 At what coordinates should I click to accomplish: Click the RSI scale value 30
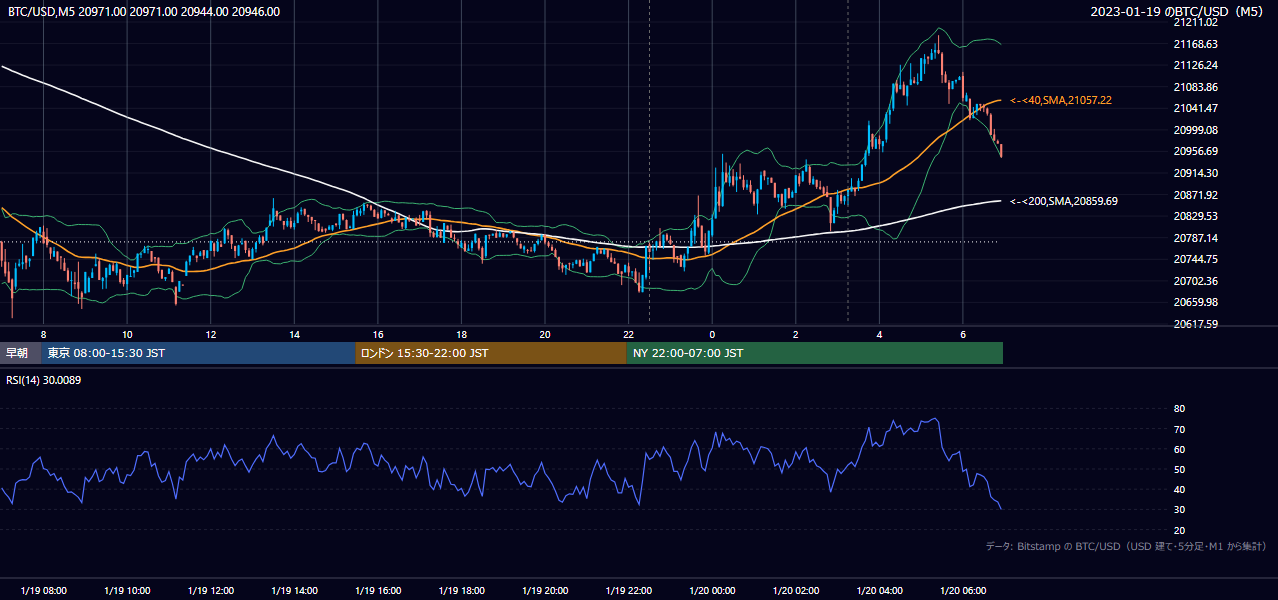pyautogui.click(x=1179, y=510)
